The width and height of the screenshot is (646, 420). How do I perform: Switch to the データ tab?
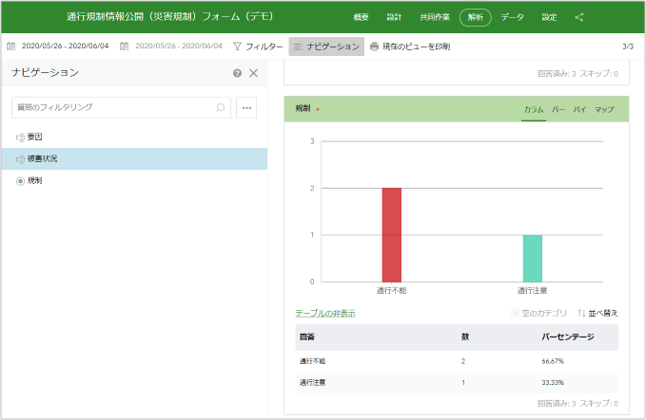512,17
